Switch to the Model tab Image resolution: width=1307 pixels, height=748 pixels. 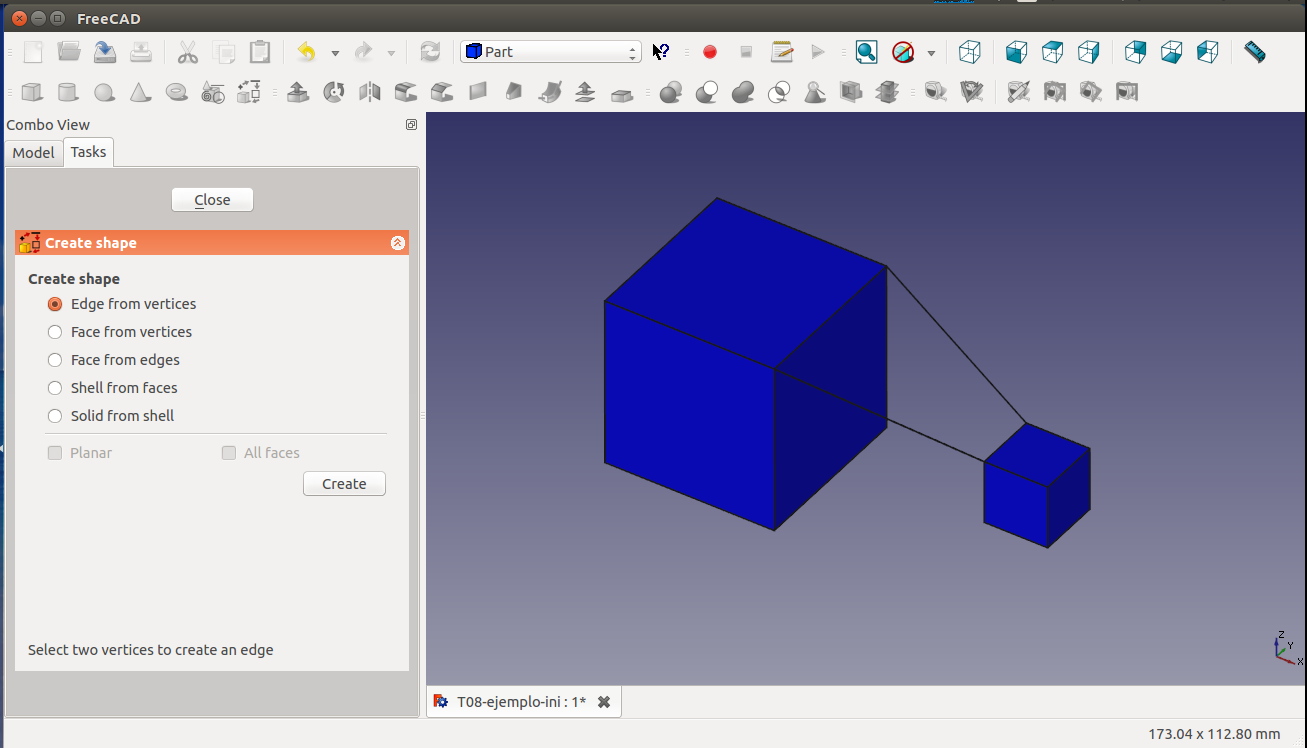click(x=33, y=153)
